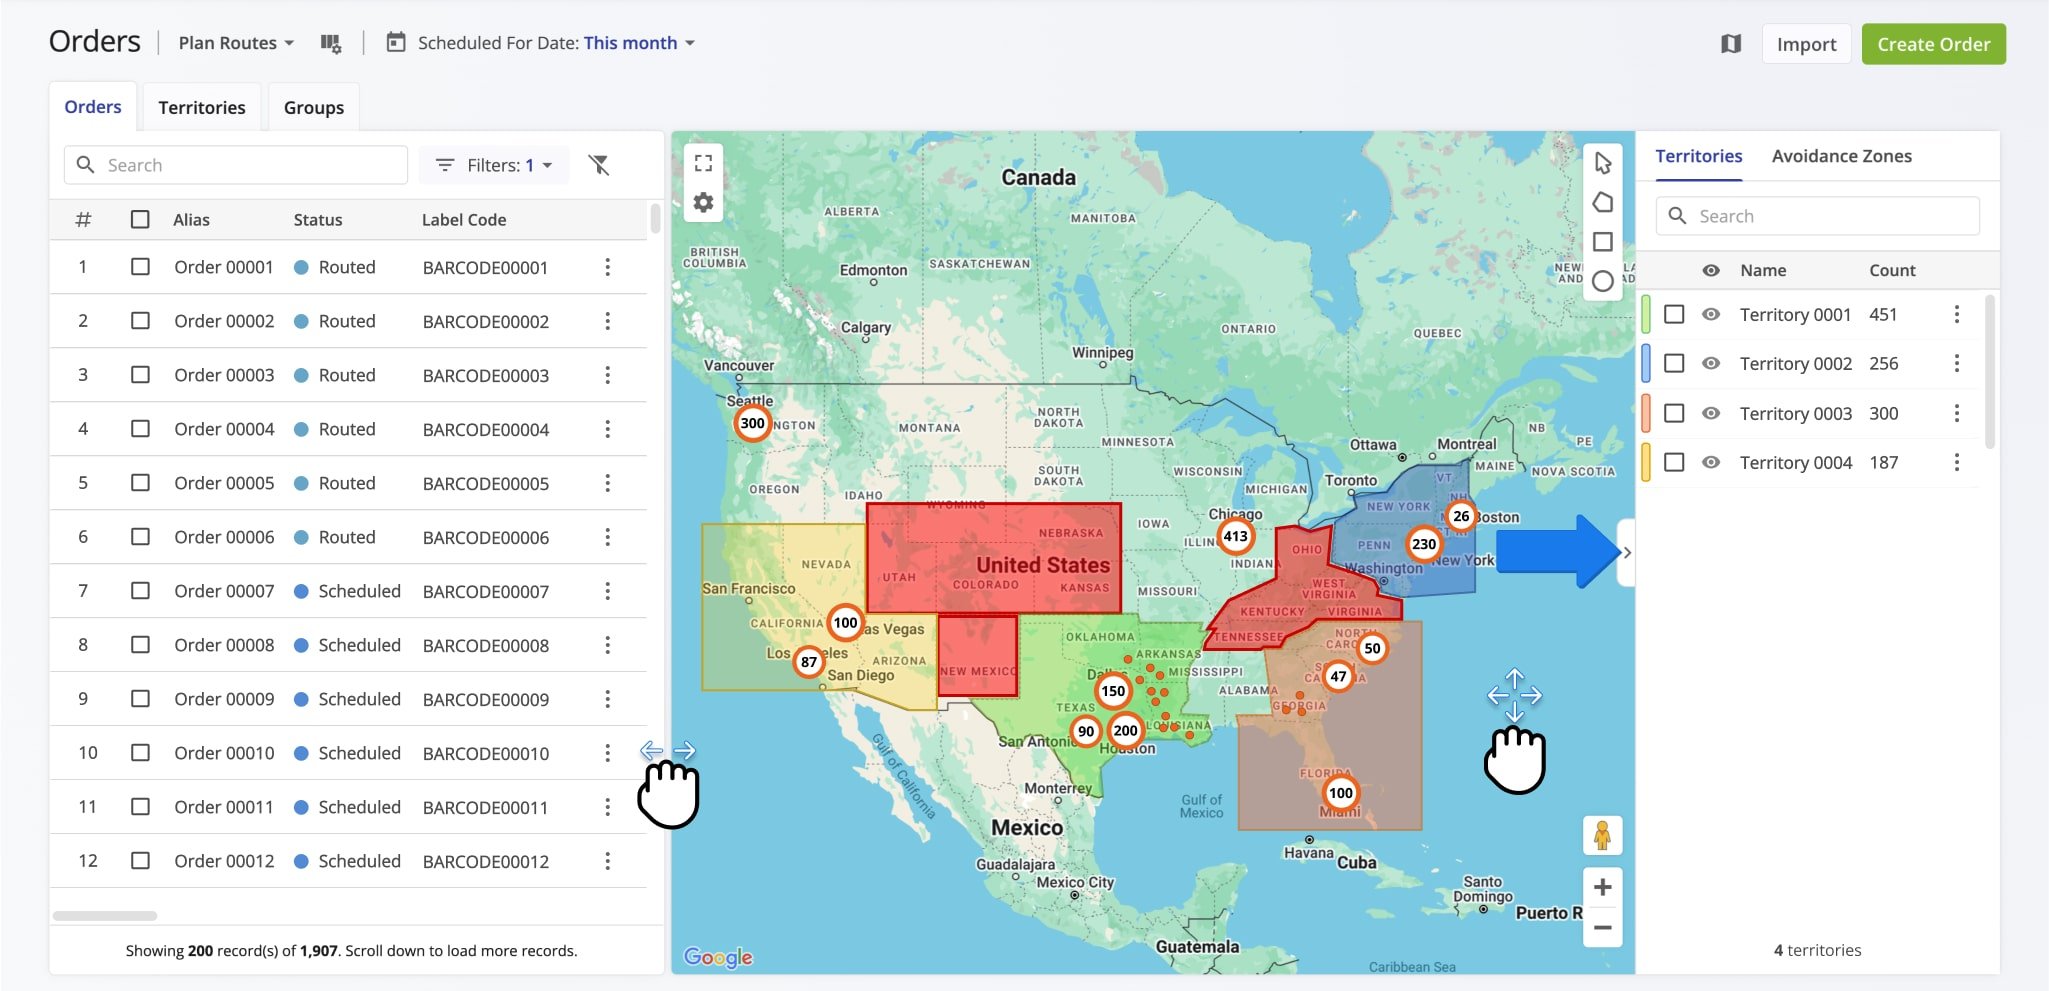Click the 300 cluster marker near Seattle
Image resolution: width=2049 pixels, height=991 pixels.
(x=753, y=423)
